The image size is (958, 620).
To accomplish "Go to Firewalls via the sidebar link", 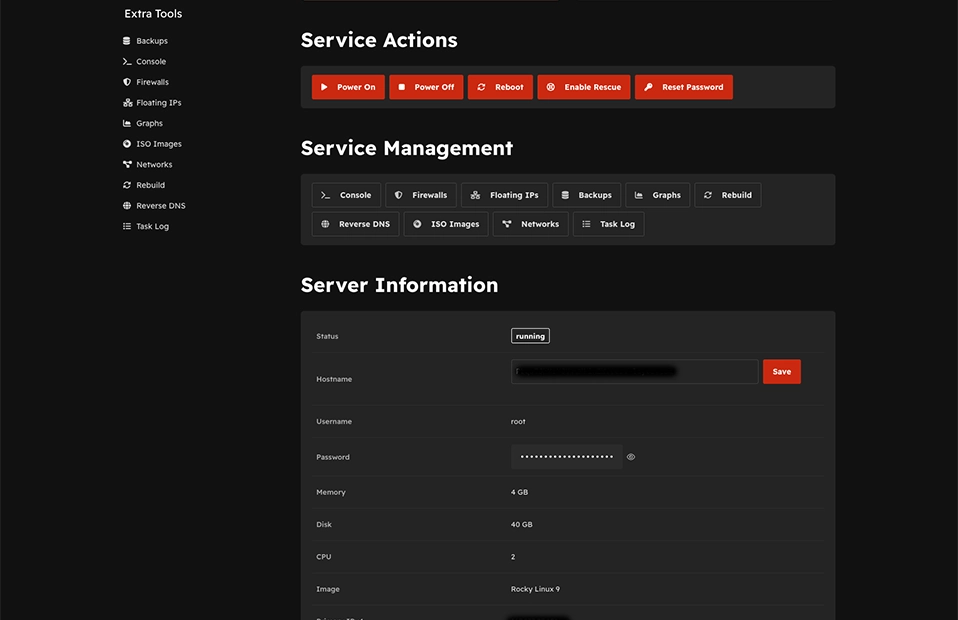I will [152, 82].
